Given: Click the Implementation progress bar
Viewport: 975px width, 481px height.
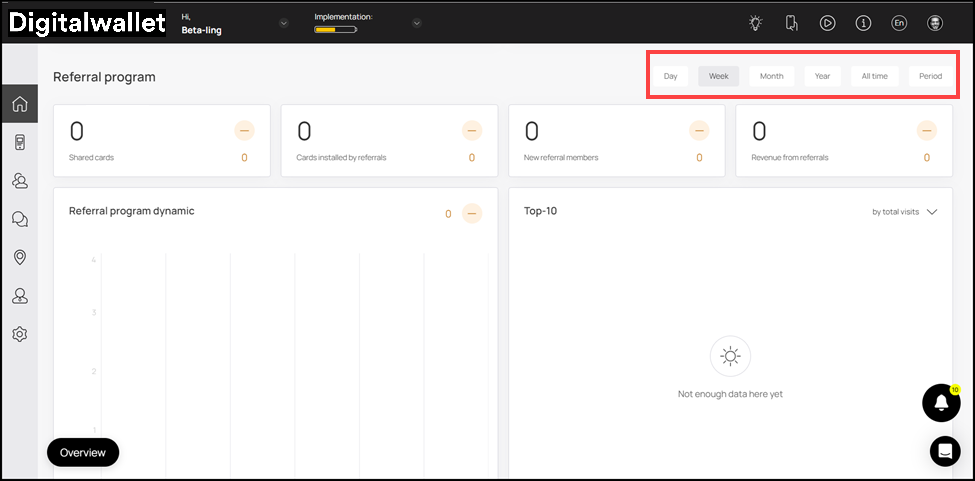Looking at the screenshot, I should point(335,30).
